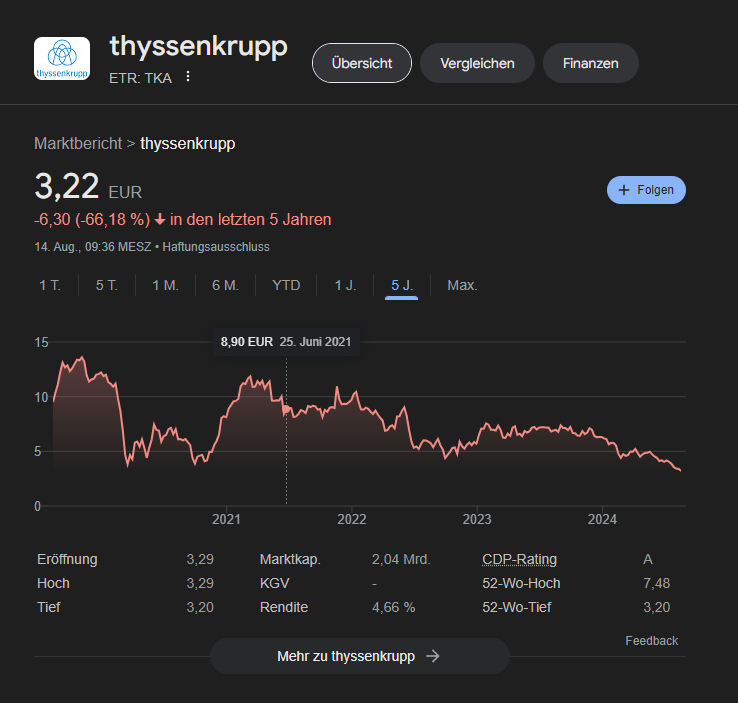The width and height of the screenshot is (738, 703).
Task: Click the 15 y-axis label
Action: coord(41,342)
